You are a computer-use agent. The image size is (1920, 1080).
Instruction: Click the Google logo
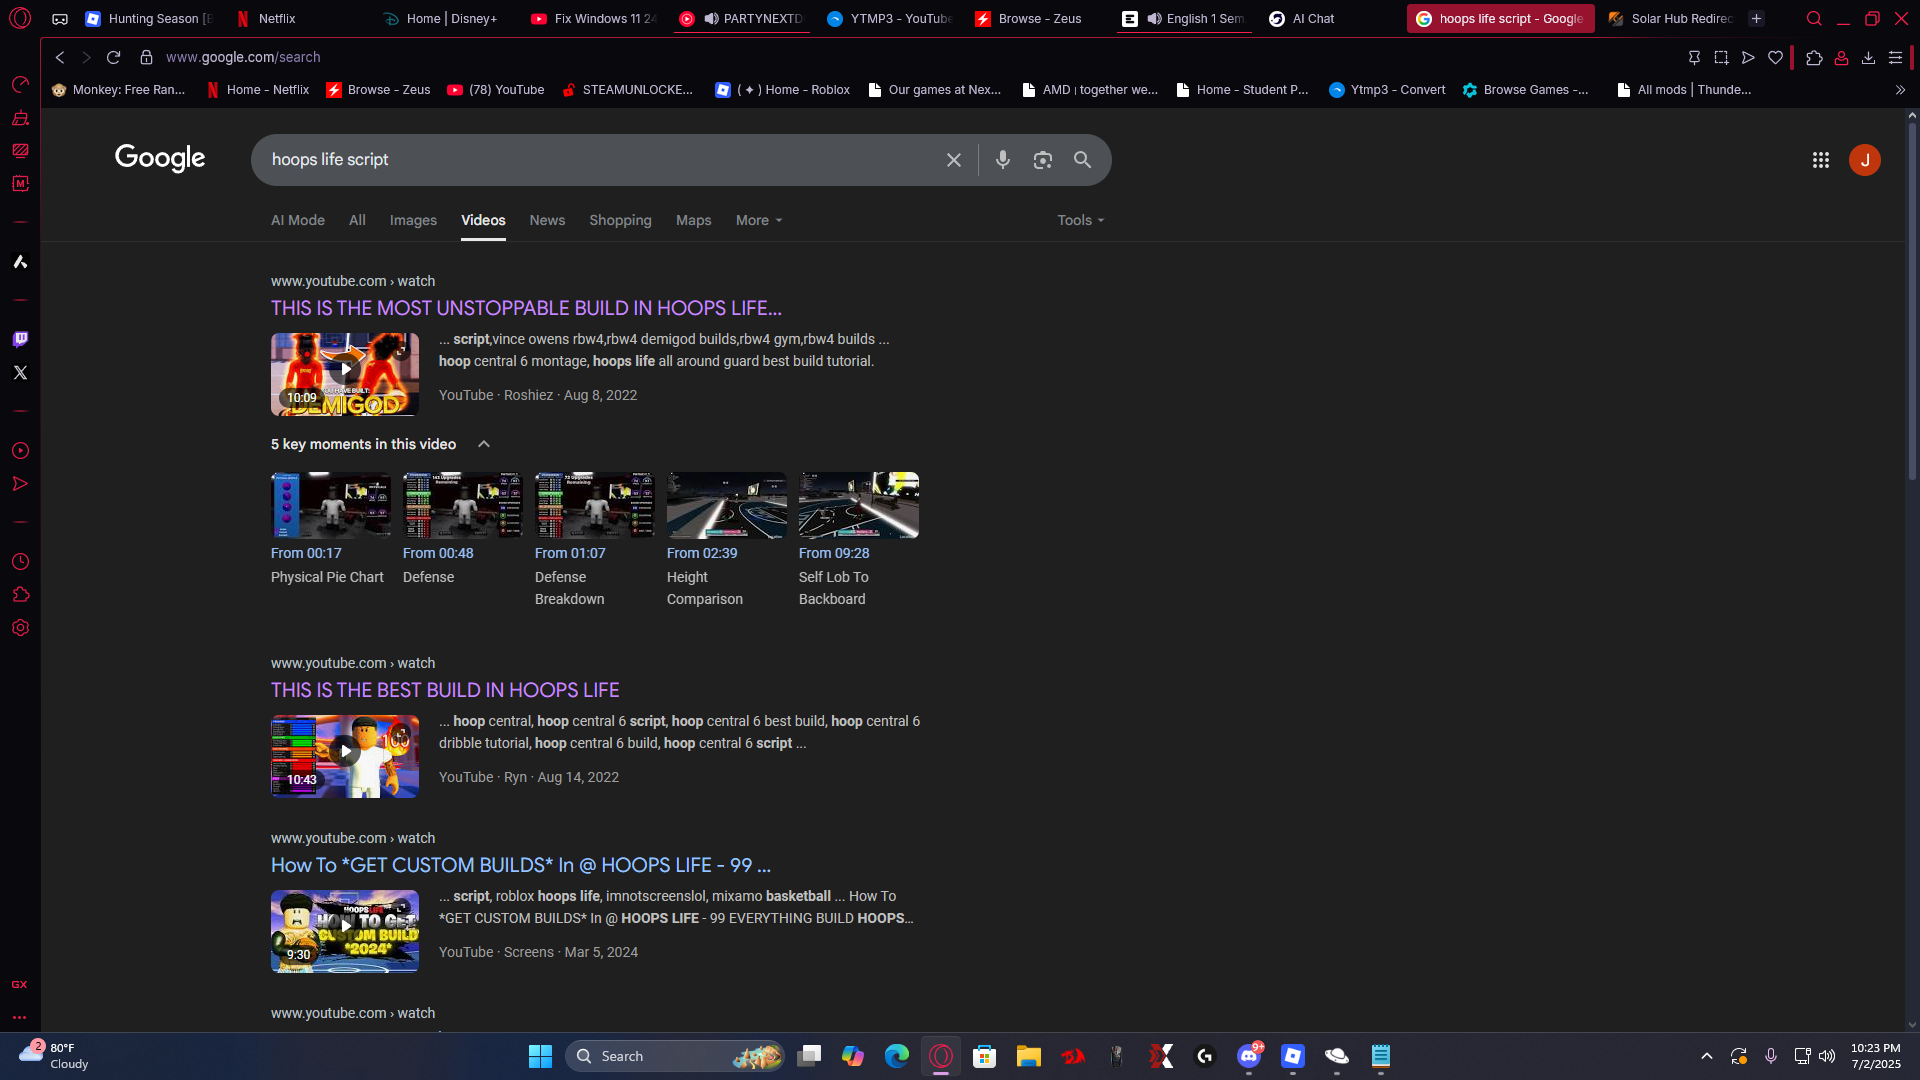pos(160,158)
